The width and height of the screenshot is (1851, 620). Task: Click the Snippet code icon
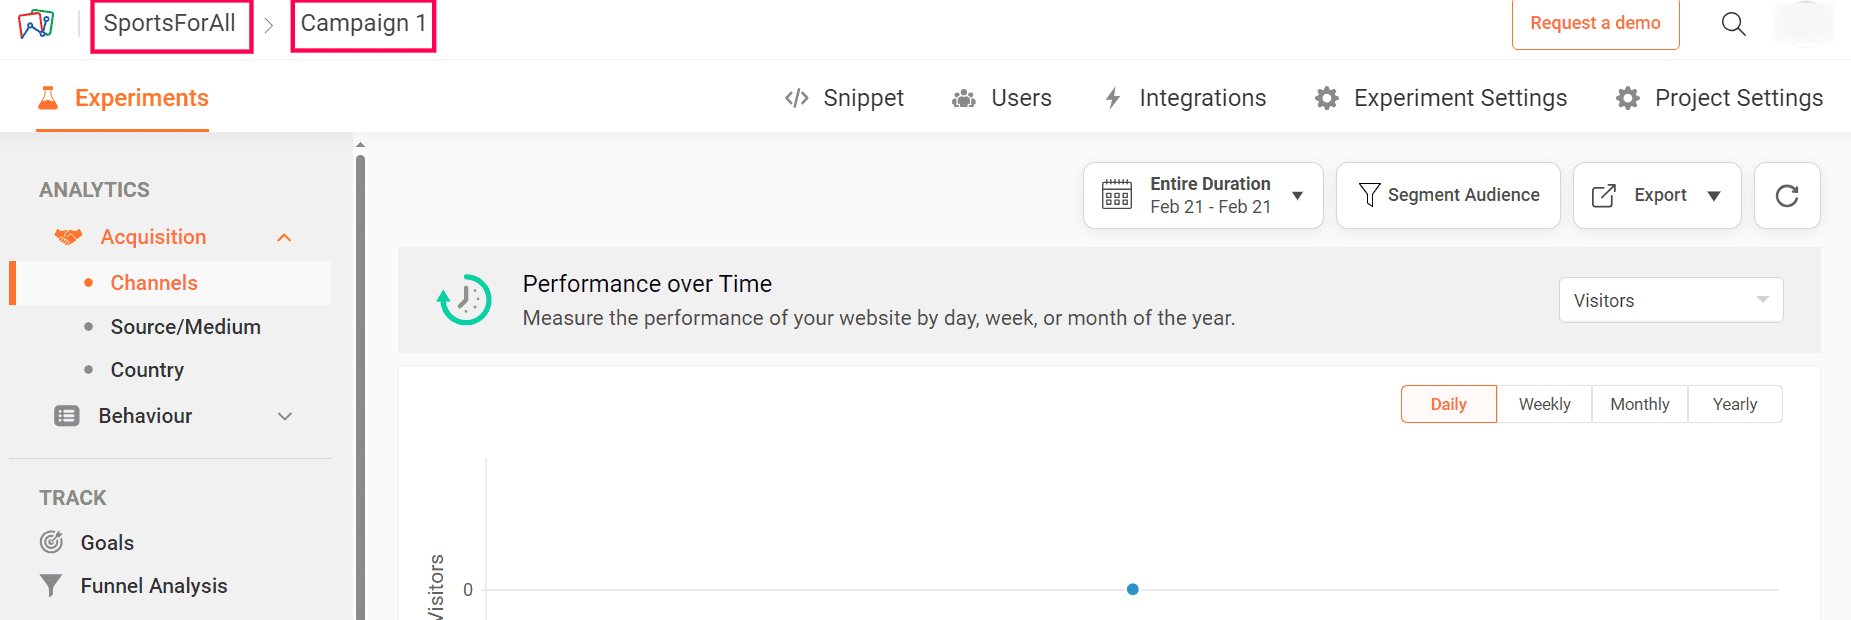[x=797, y=98]
